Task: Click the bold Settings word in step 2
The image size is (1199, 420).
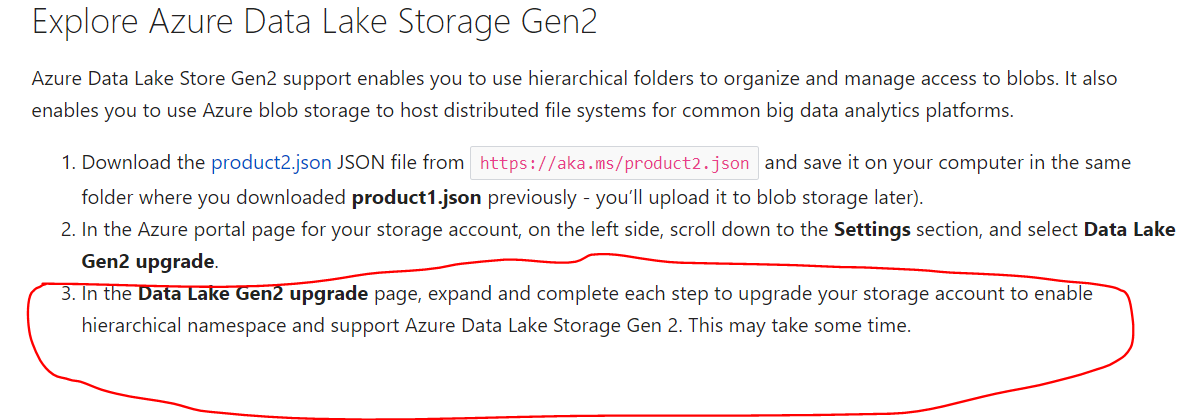Action: tap(872, 230)
